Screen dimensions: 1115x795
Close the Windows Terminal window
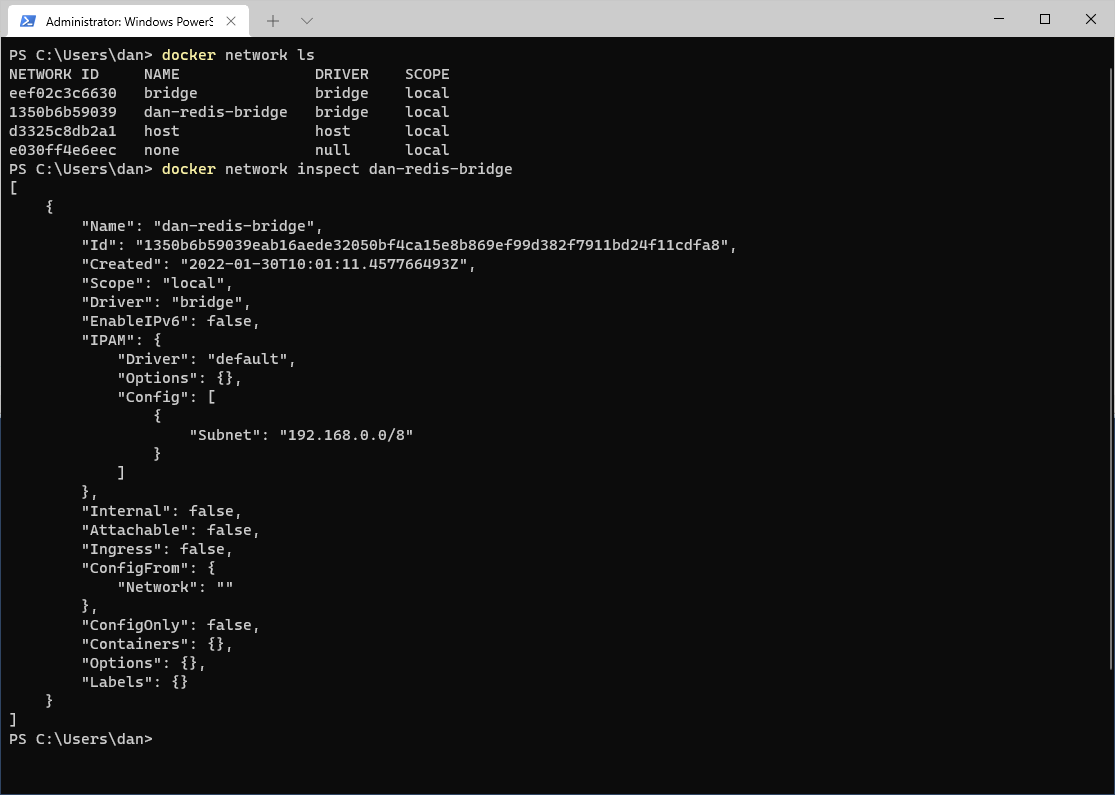pyautogui.click(x=1091, y=19)
